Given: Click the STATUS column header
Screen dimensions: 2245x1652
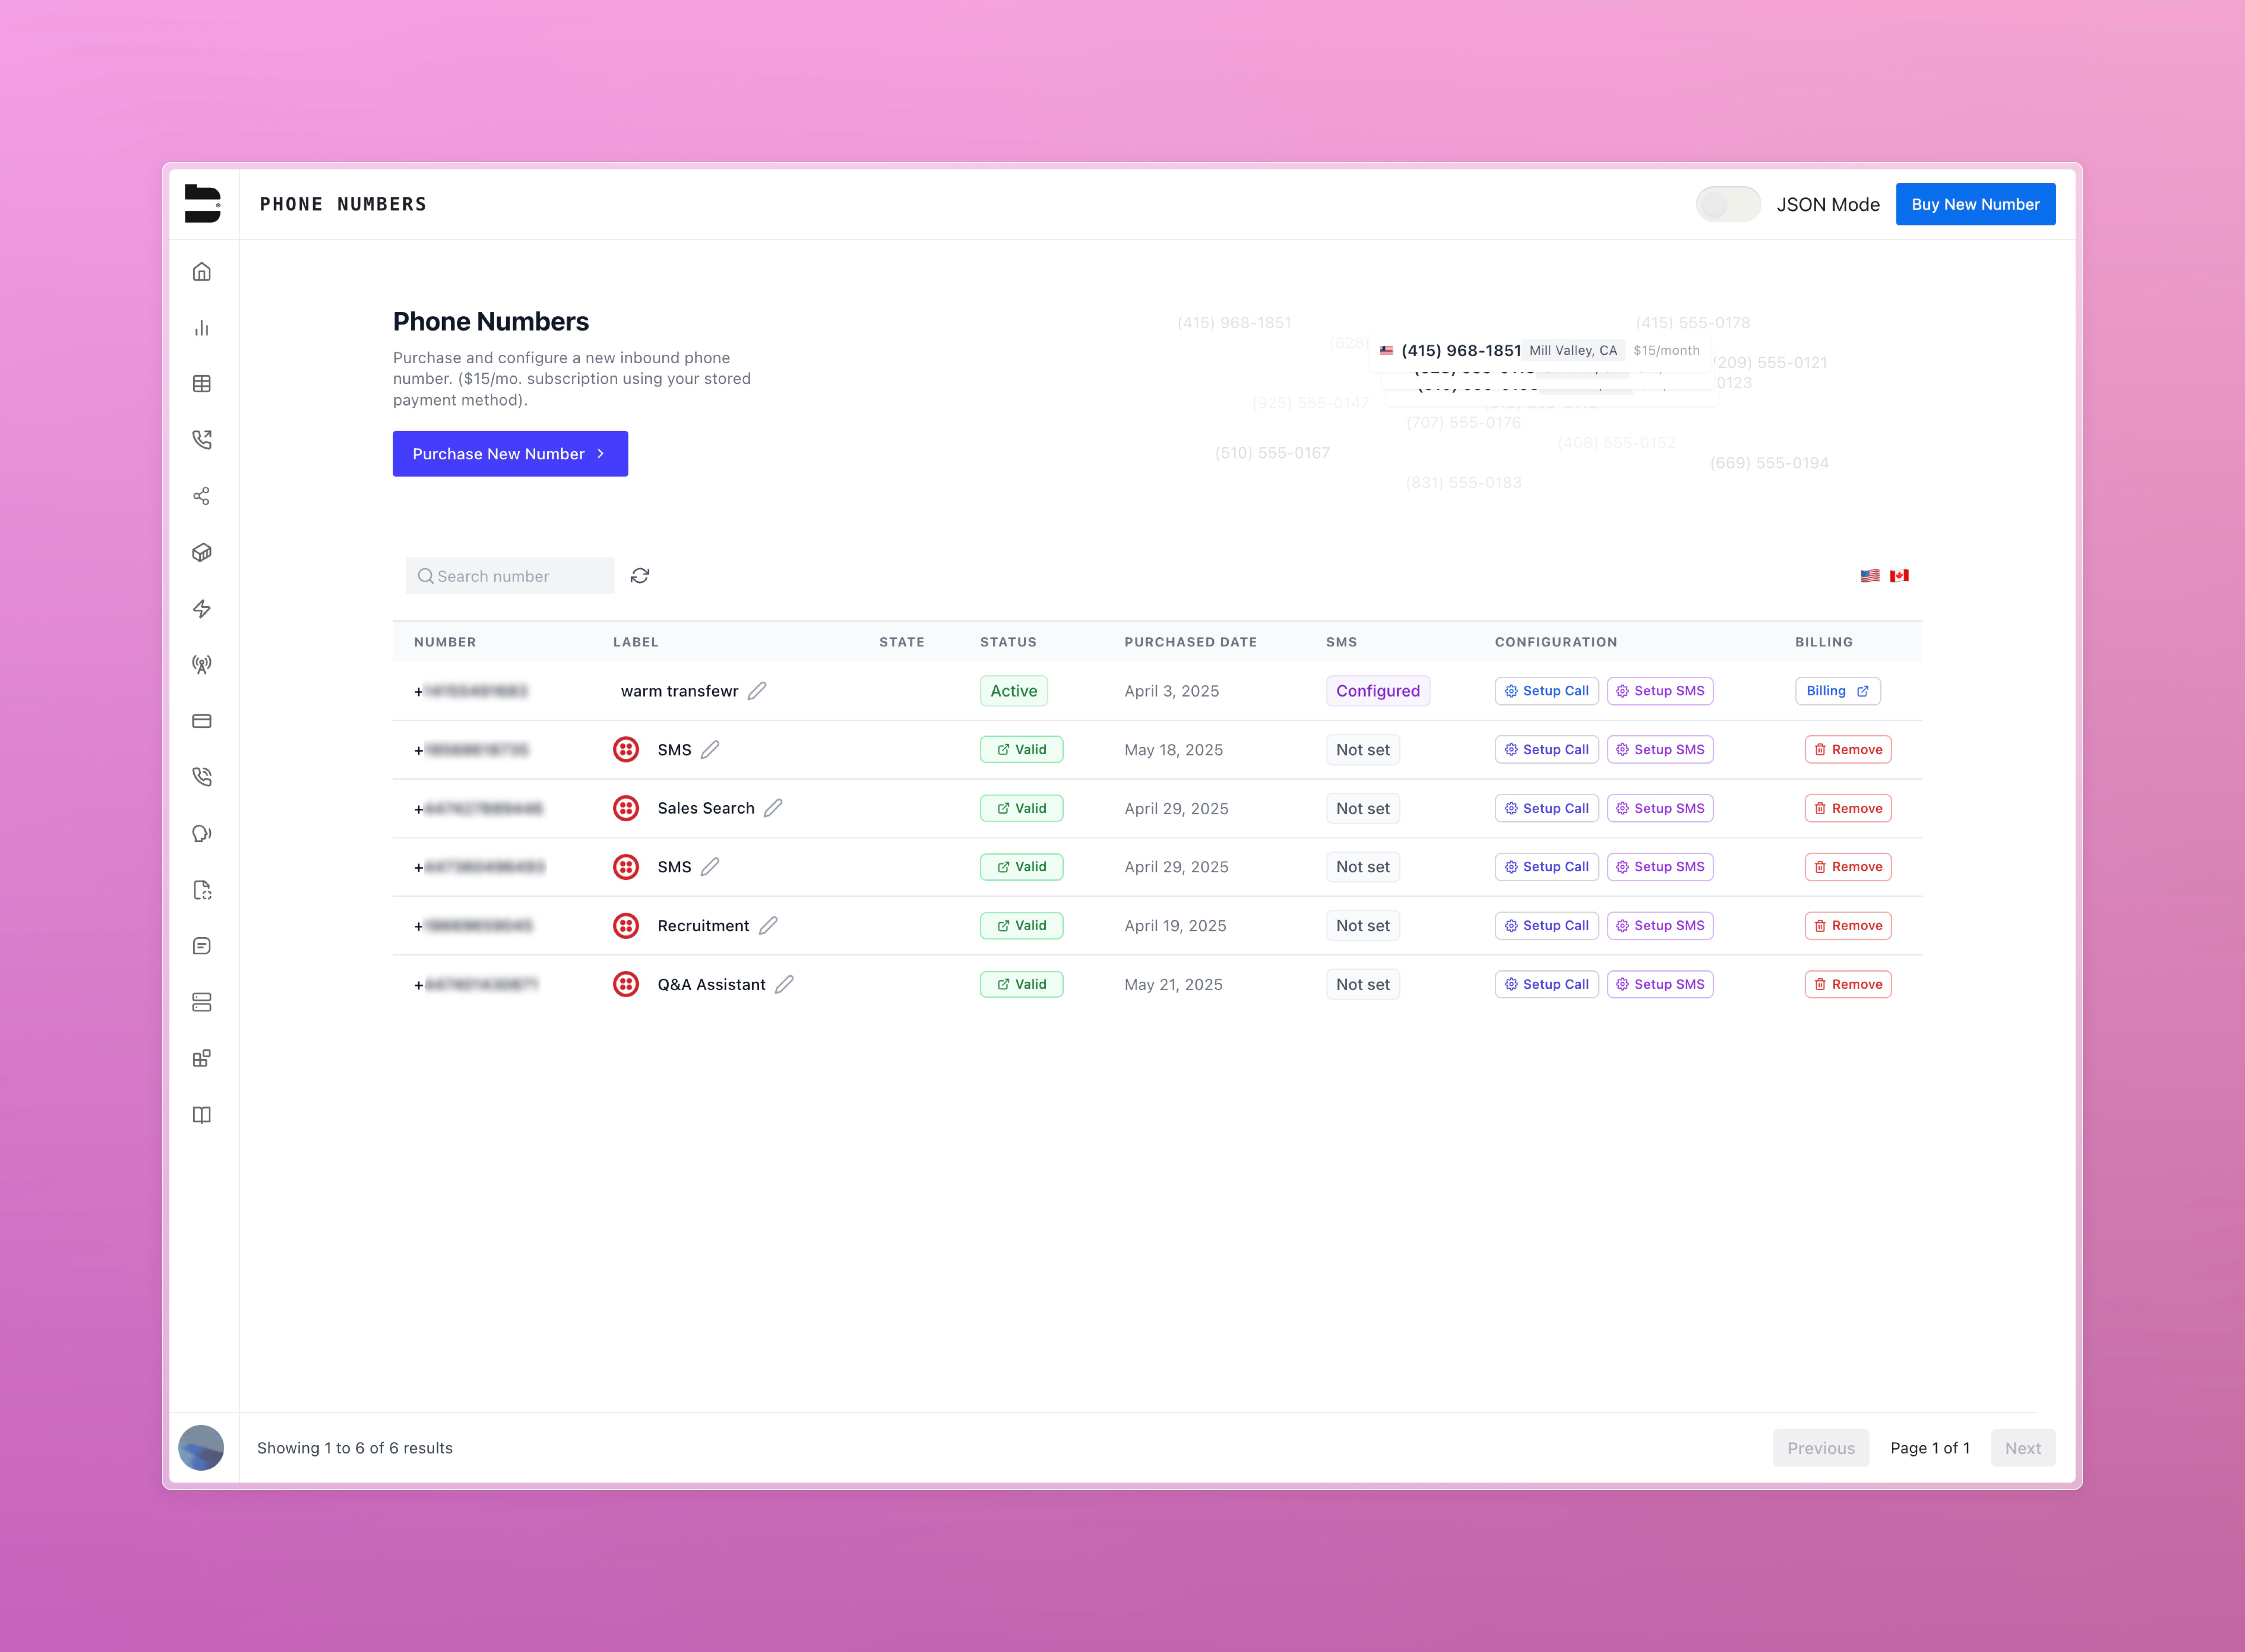Looking at the screenshot, I should click(1008, 642).
